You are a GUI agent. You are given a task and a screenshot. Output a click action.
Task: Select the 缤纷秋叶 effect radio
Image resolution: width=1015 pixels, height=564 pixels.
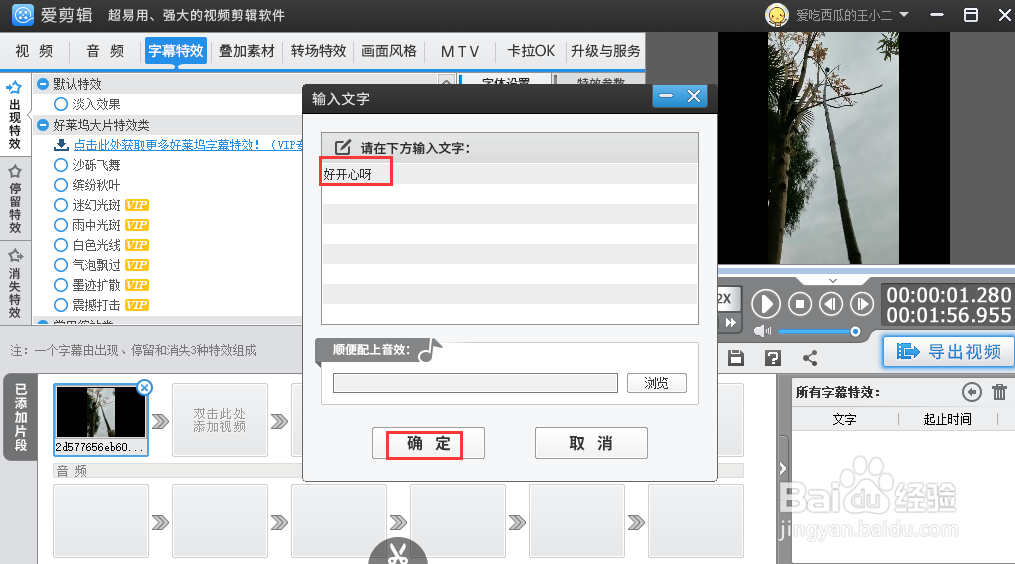pos(61,185)
